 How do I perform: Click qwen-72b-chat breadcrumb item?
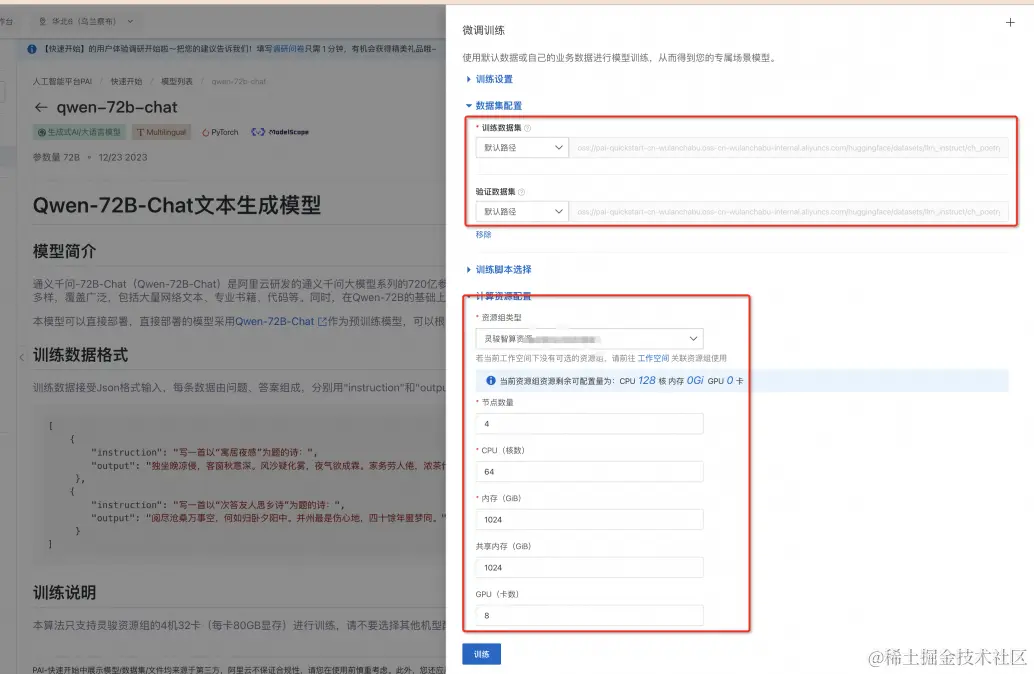[x=239, y=82]
